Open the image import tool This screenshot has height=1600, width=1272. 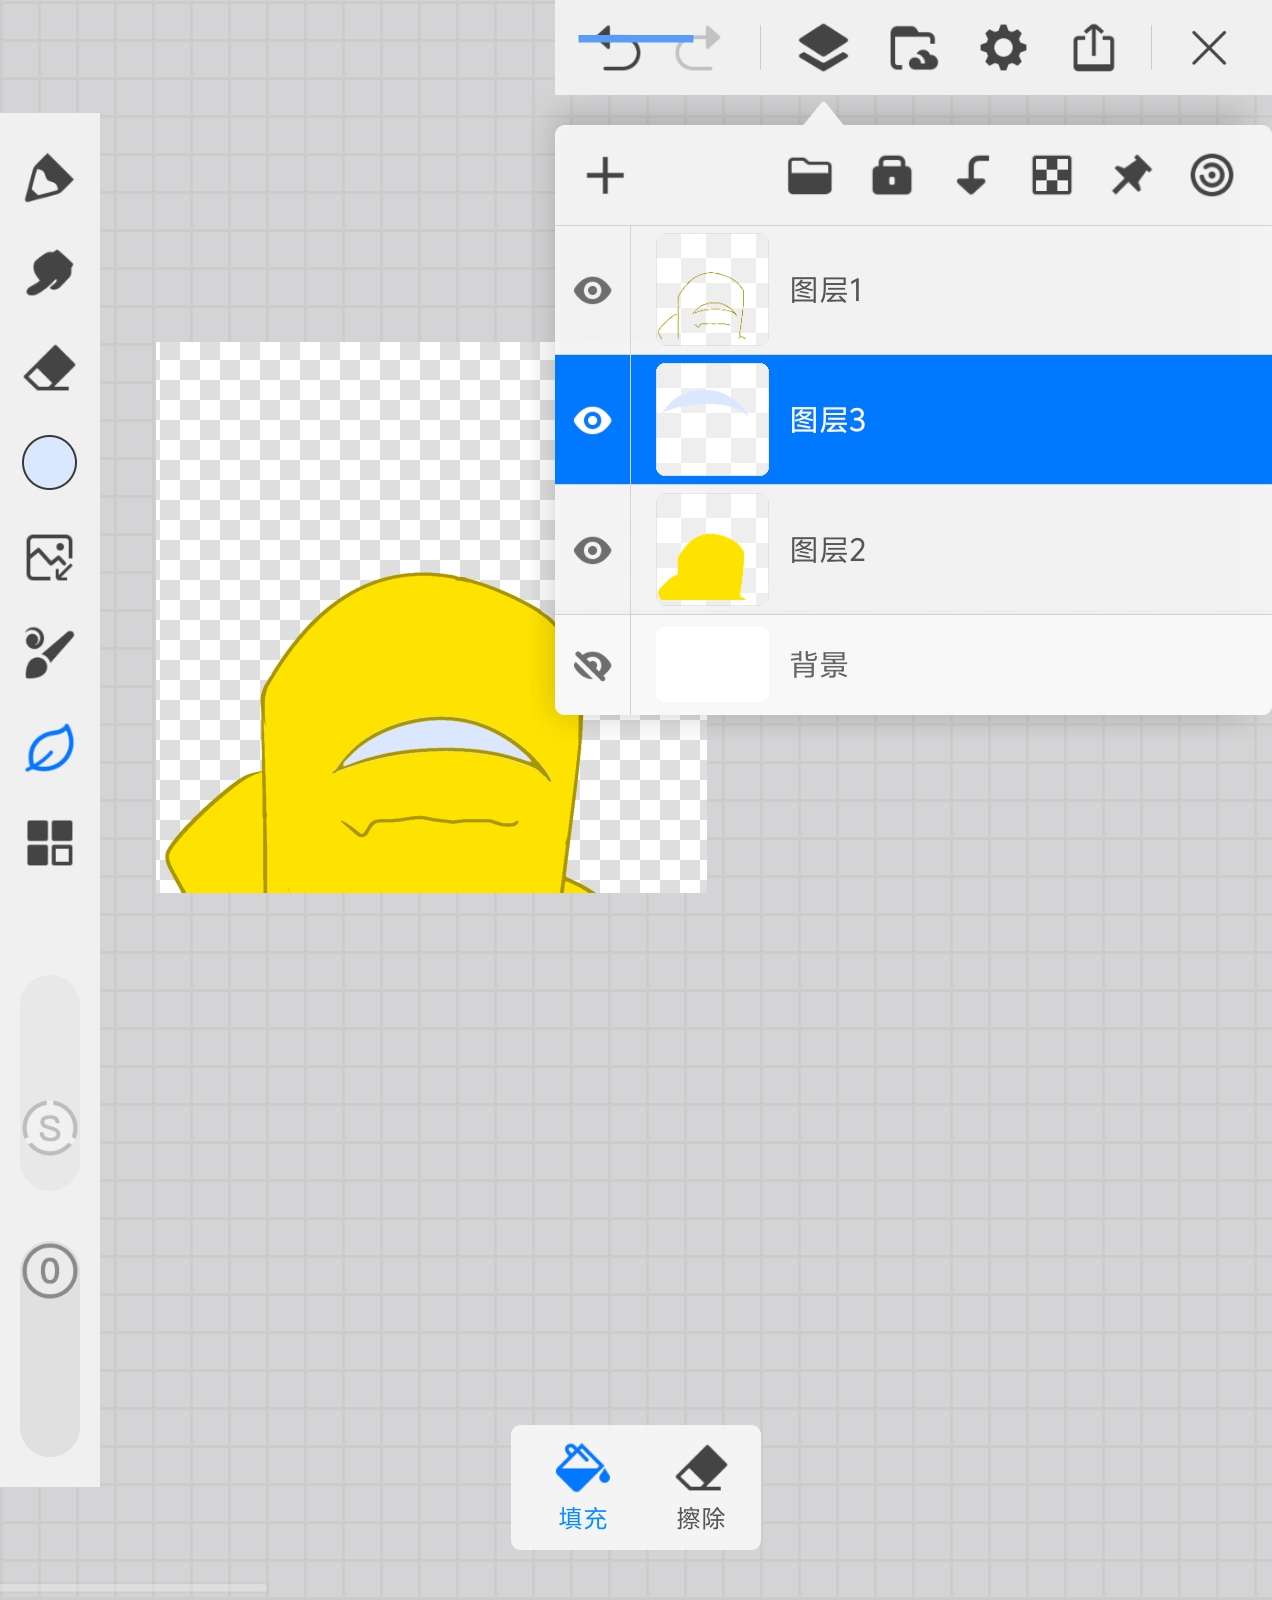click(x=49, y=558)
